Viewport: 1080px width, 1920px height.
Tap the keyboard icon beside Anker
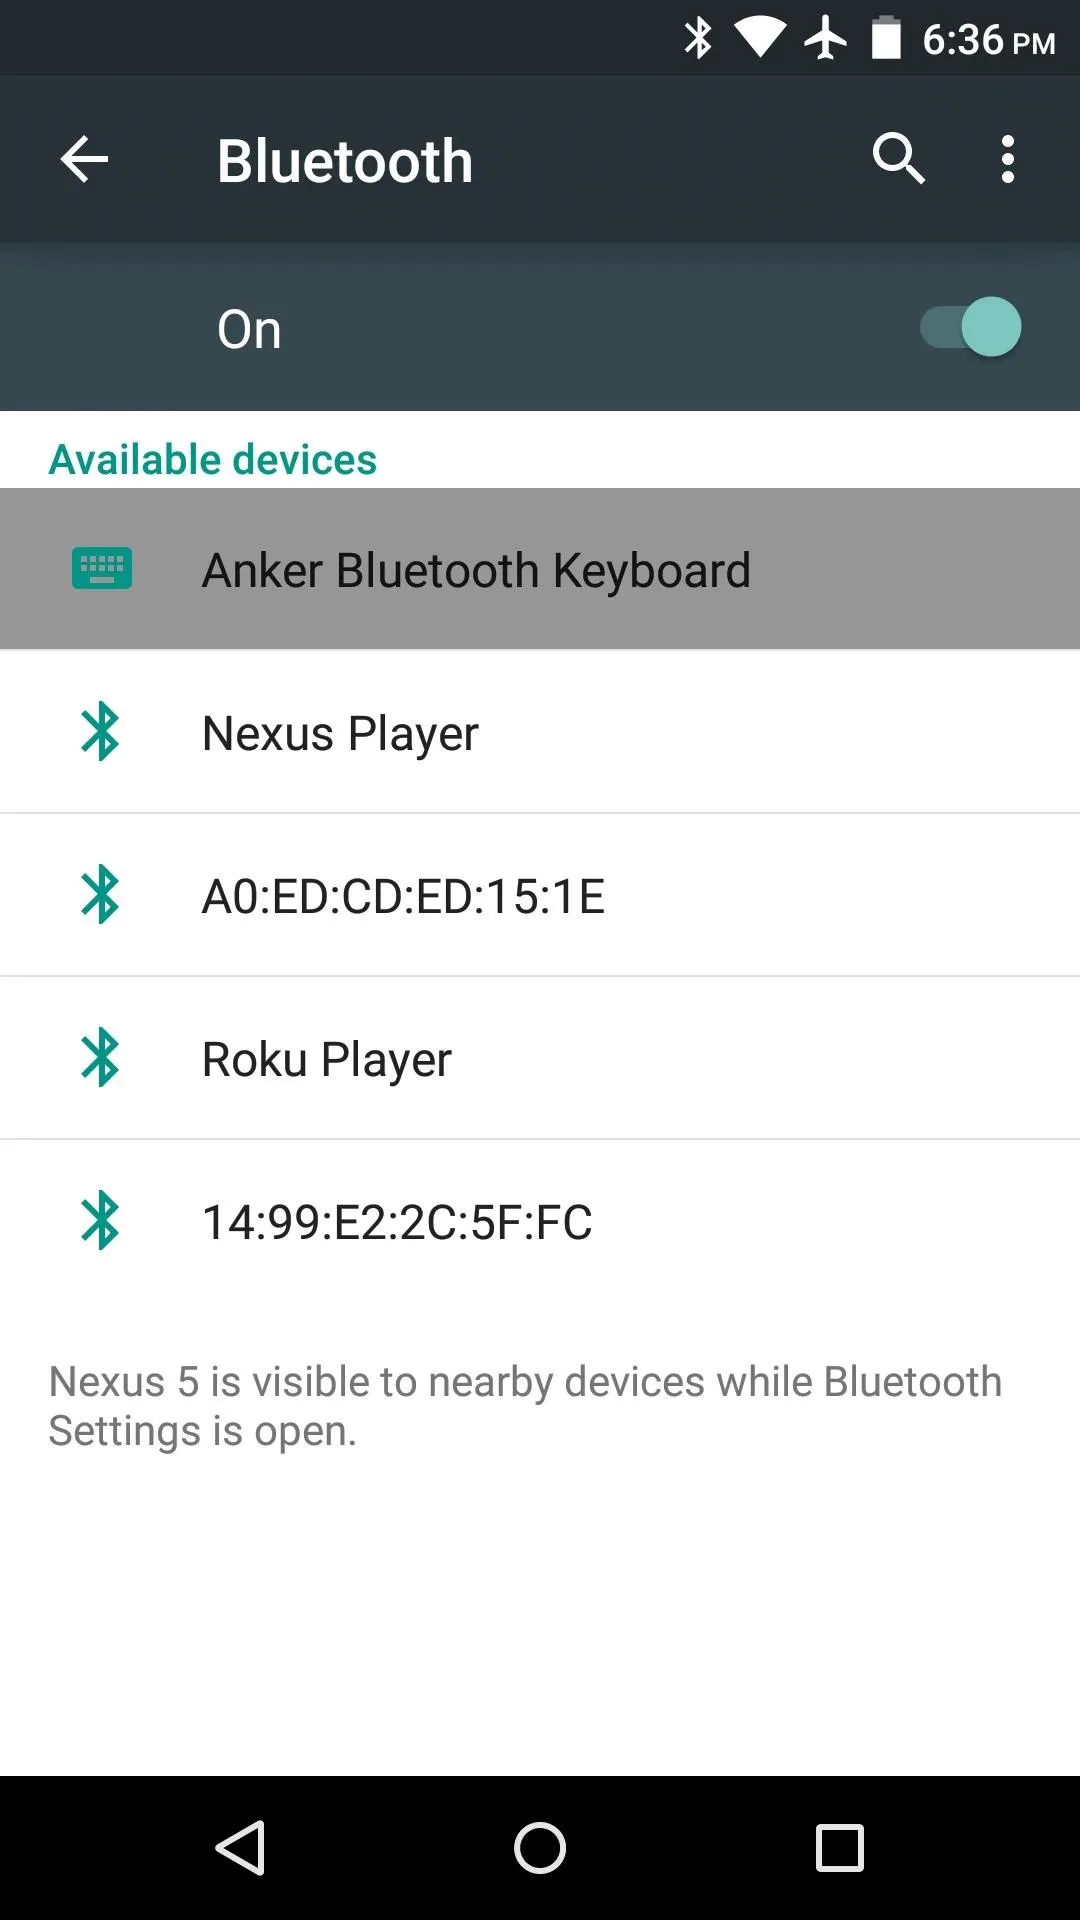coord(101,569)
